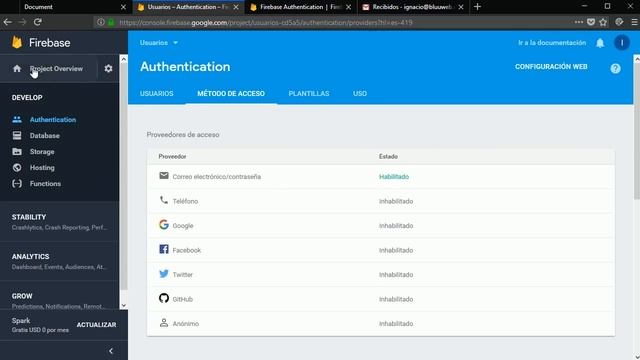Switch to Firebase Authentication browser tab
The width and height of the screenshot is (640, 360).
301,7
